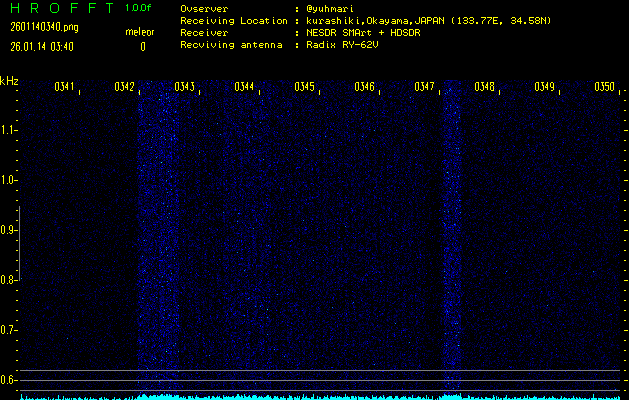Click the Receiving Location label

tap(234, 20)
